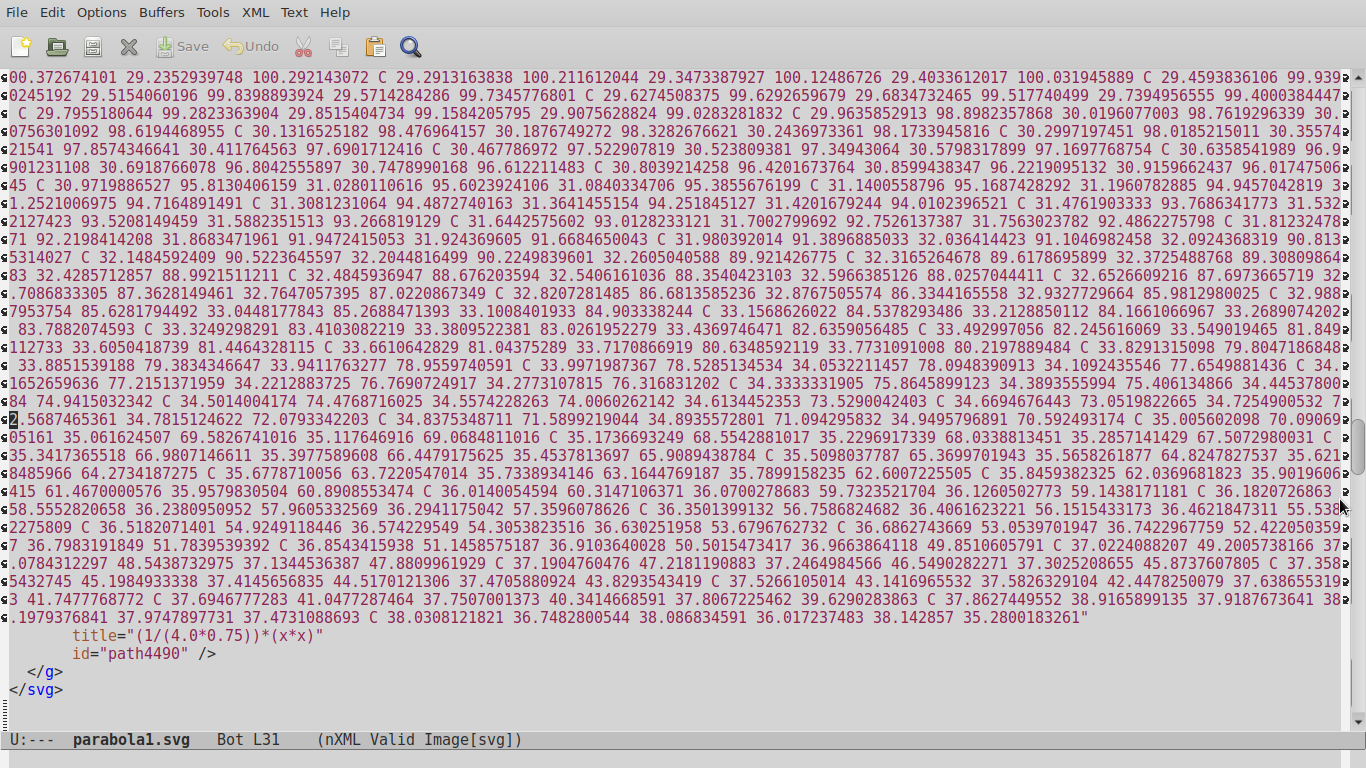Undo the last change
The image size is (1366, 768).
pos(251,47)
